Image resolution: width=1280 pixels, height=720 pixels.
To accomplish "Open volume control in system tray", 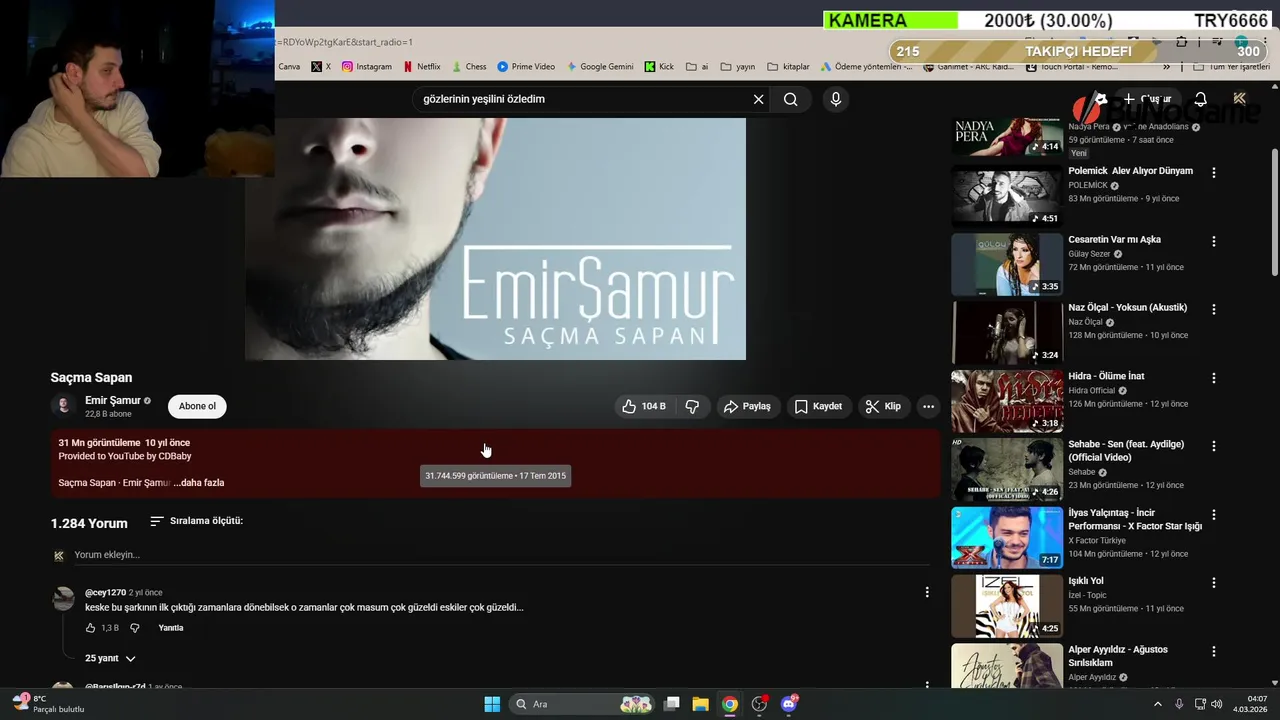I will [x=1217, y=704].
